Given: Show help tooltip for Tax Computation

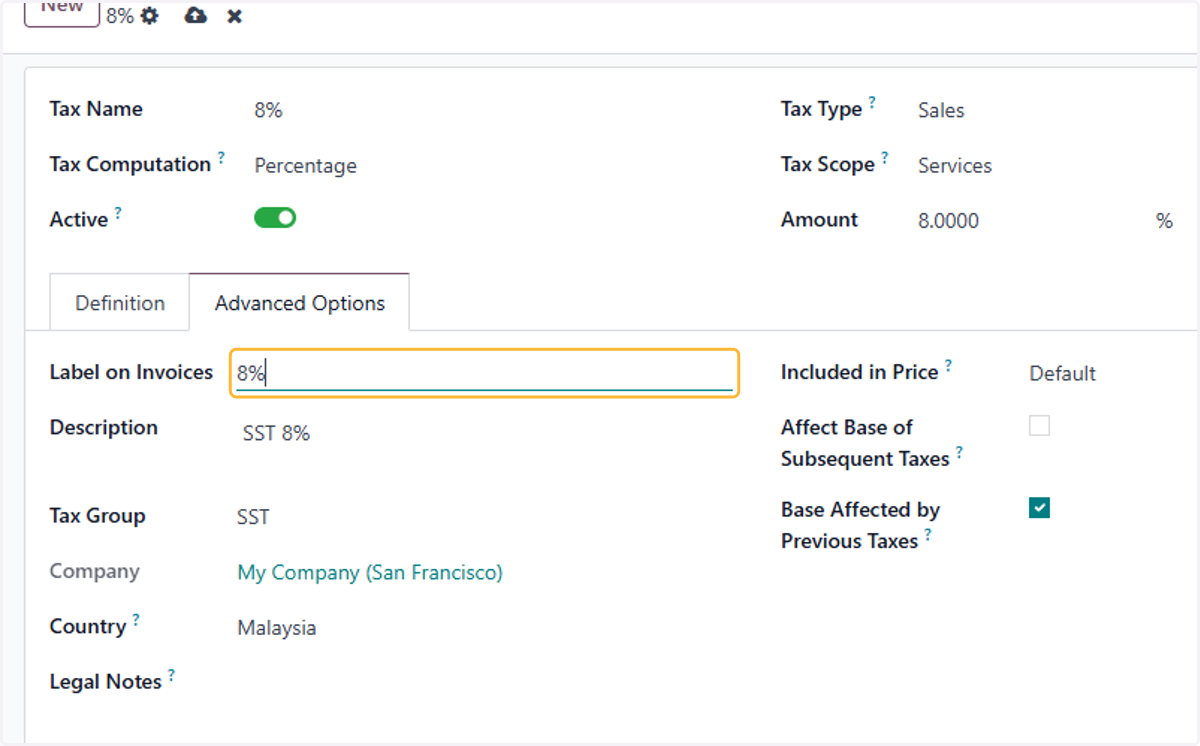Looking at the screenshot, I should (x=221, y=157).
